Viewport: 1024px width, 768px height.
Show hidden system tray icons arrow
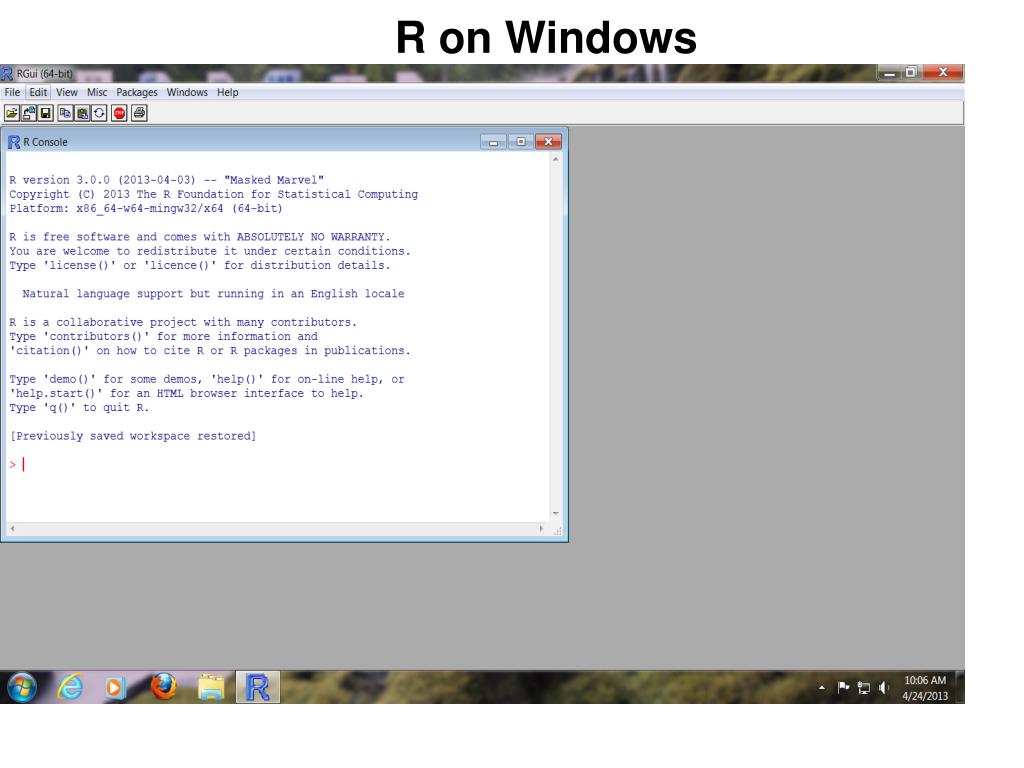tap(822, 688)
